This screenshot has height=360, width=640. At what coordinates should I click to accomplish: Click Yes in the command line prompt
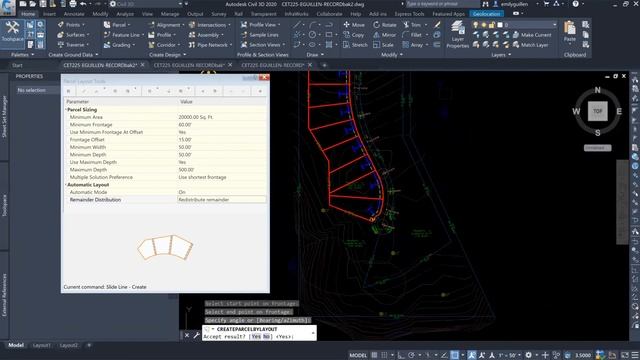[256, 337]
